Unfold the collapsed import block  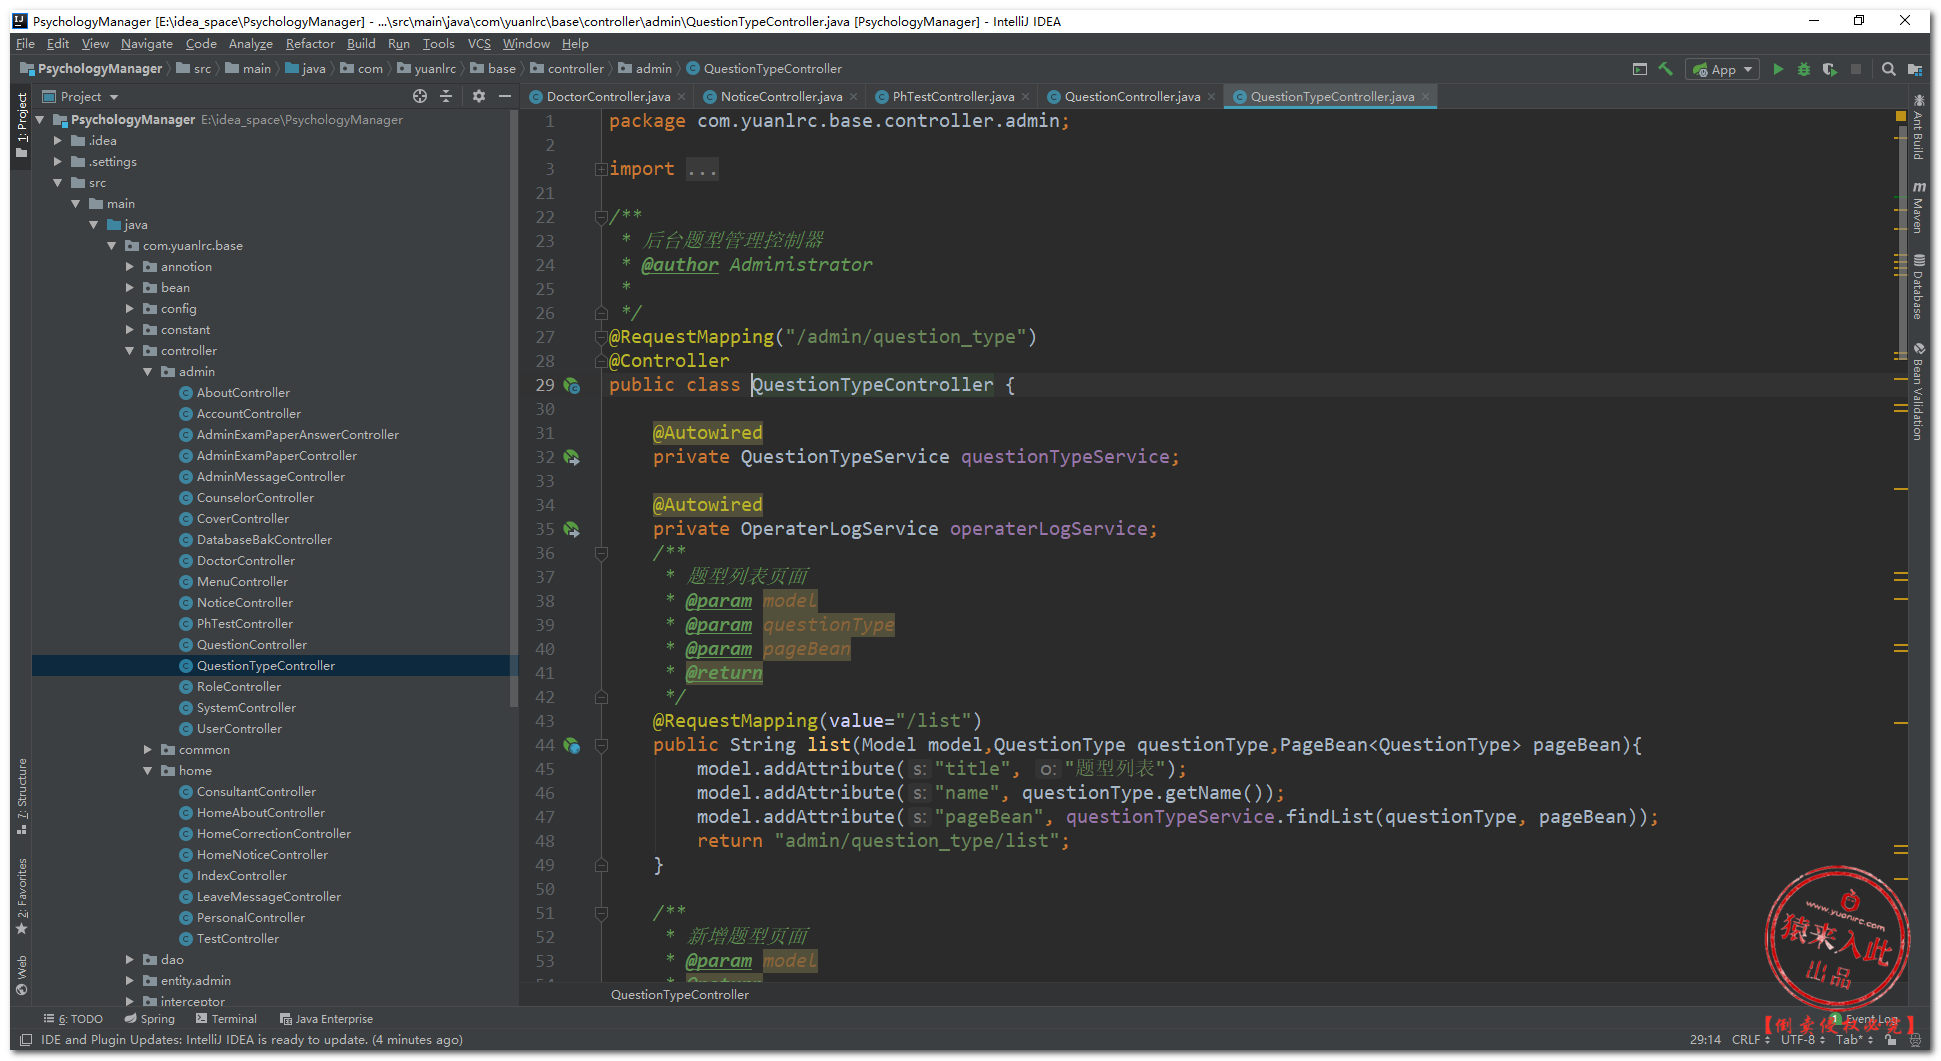point(601,169)
